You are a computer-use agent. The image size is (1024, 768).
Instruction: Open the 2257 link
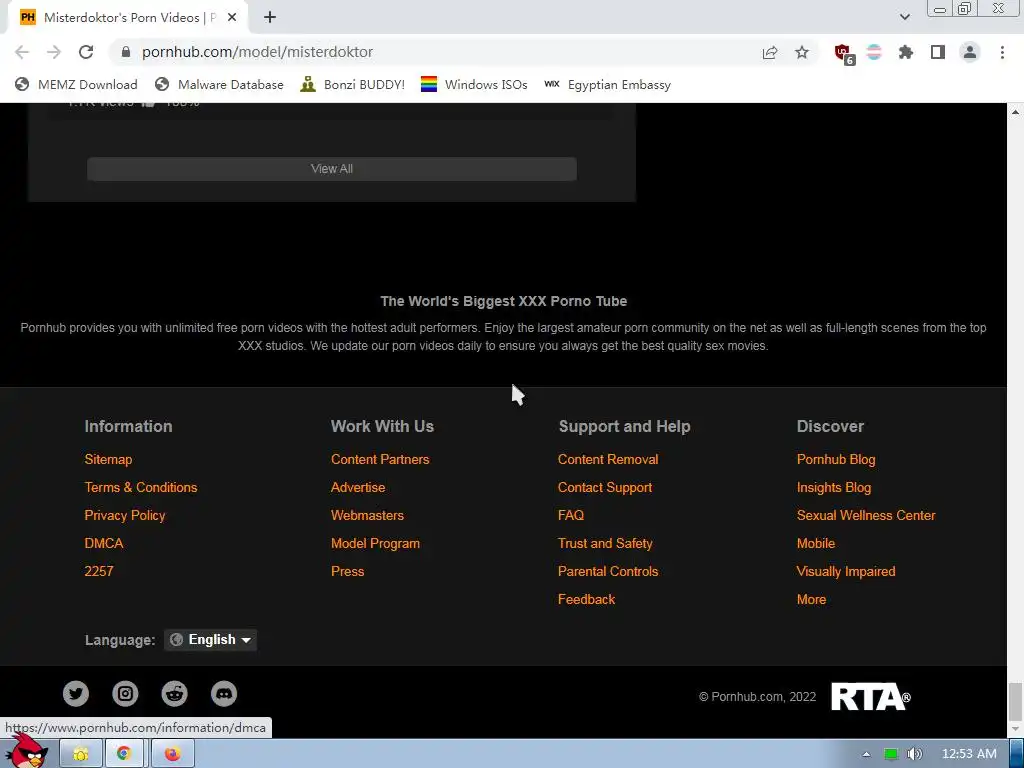99,571
